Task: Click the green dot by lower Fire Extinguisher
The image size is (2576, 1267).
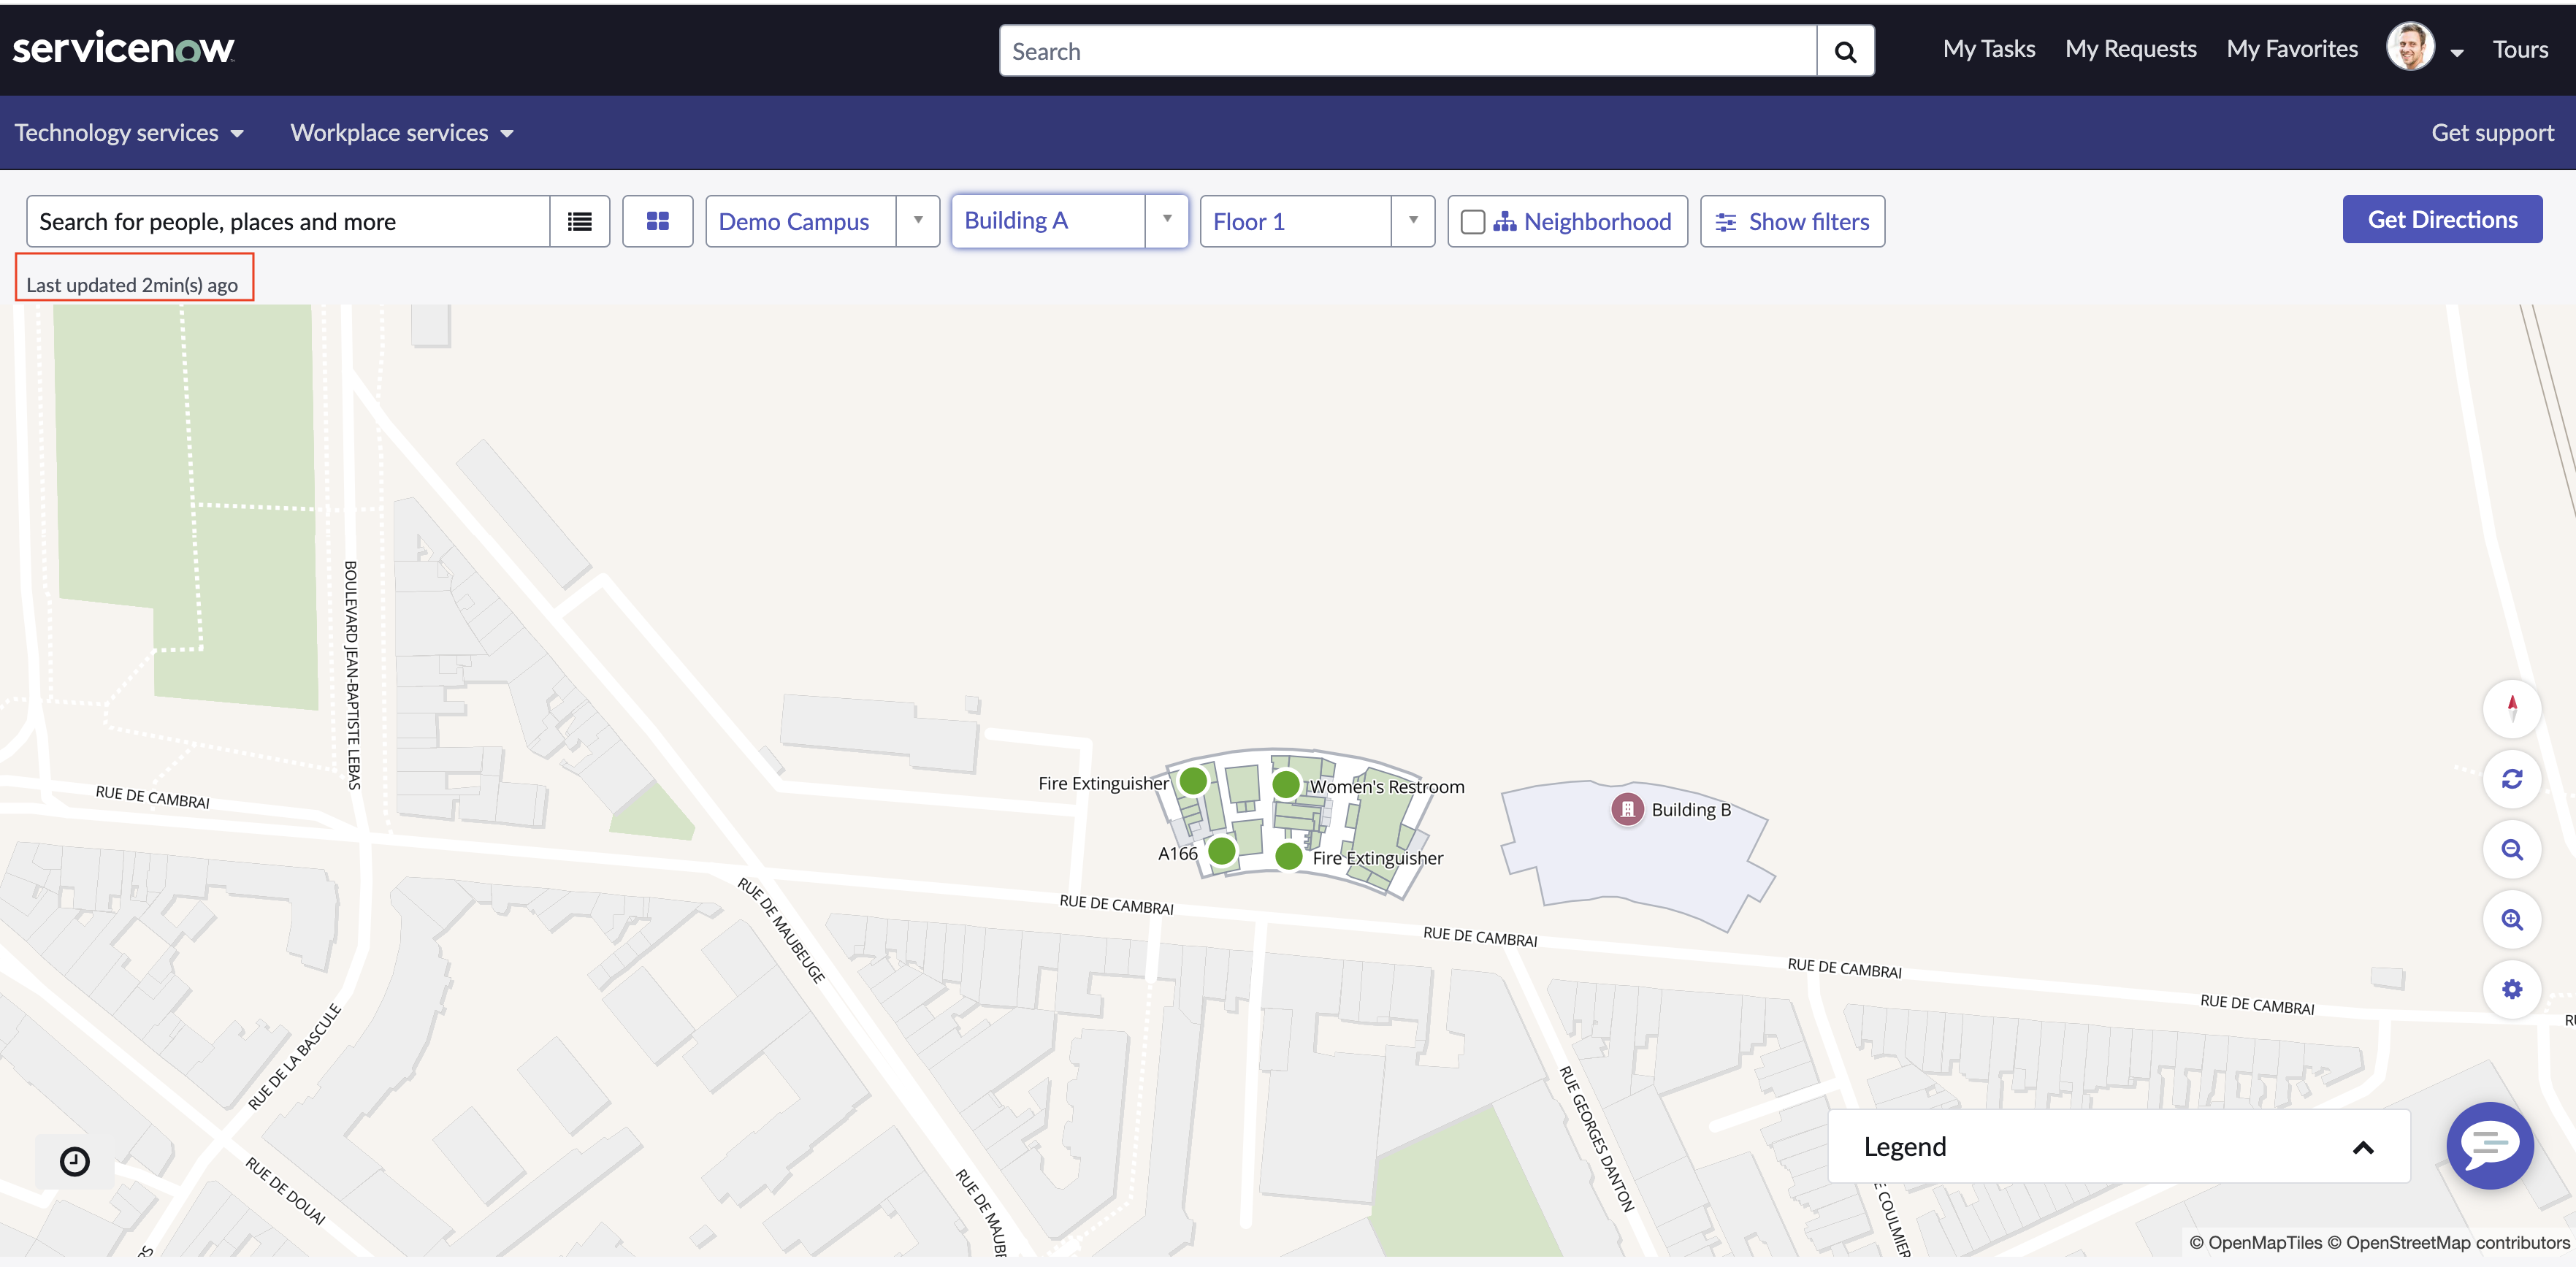Action: (x=1289, y=857)
